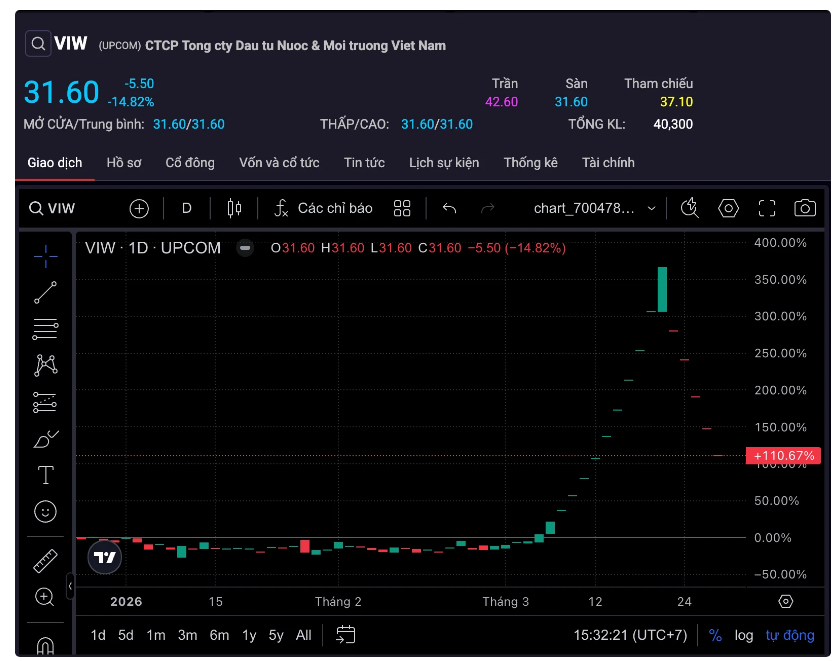
Task: Enter fullscreen chart mode
Action: (x=767, y=208)
